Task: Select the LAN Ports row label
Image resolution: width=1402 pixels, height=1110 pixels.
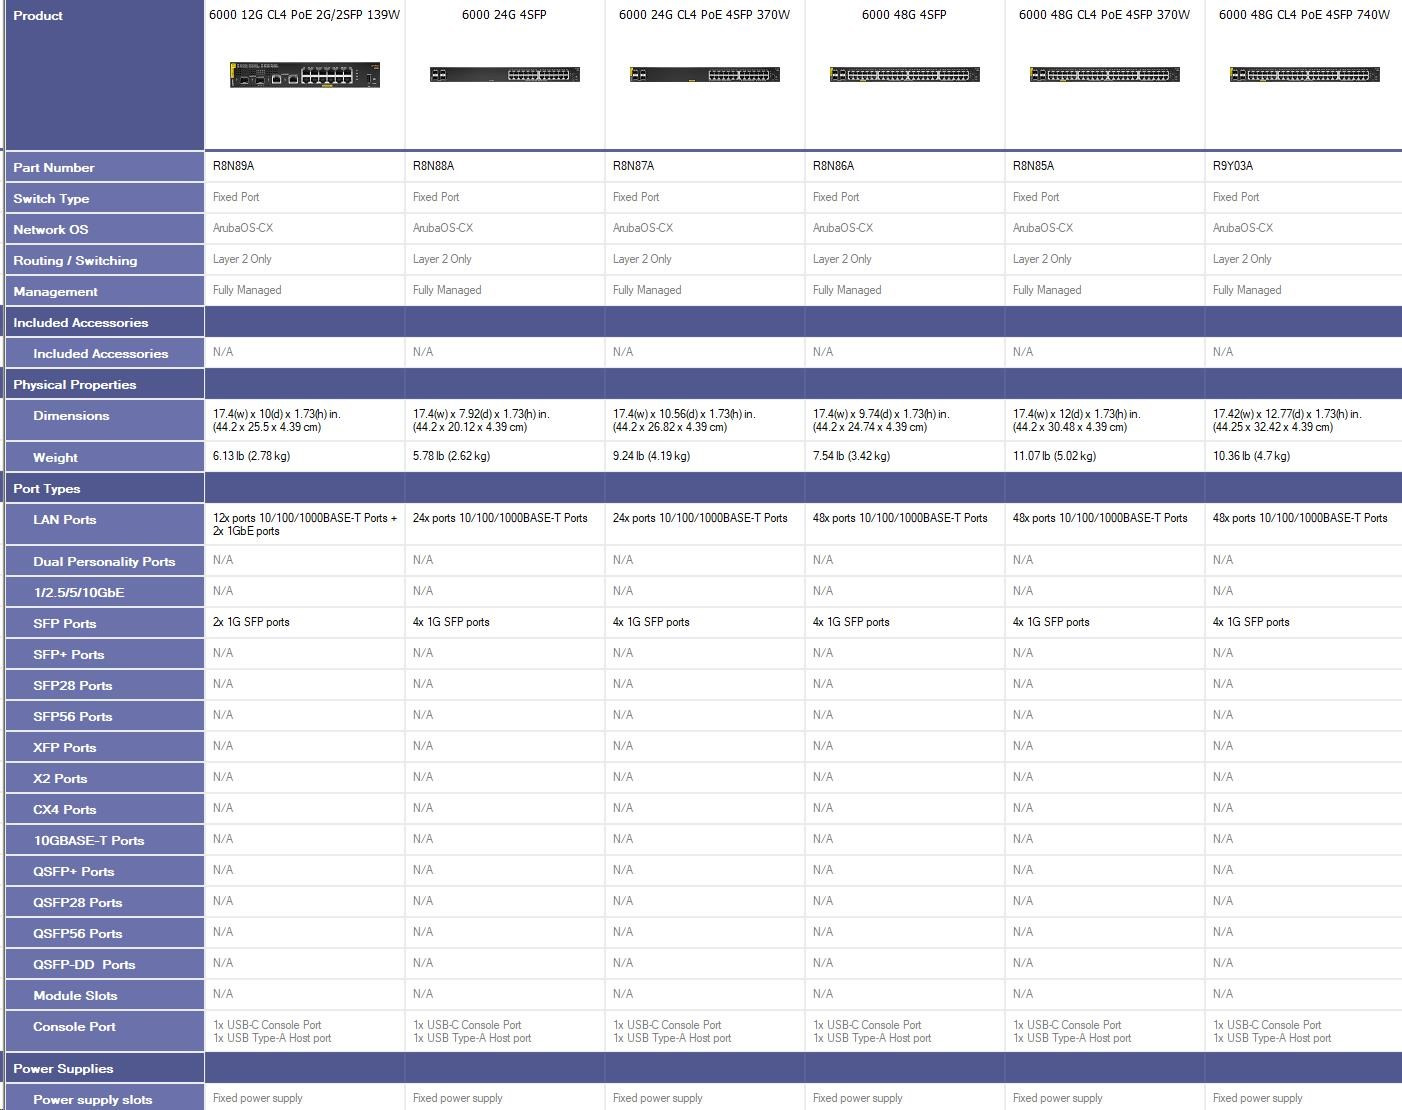Action: [65, 520]
